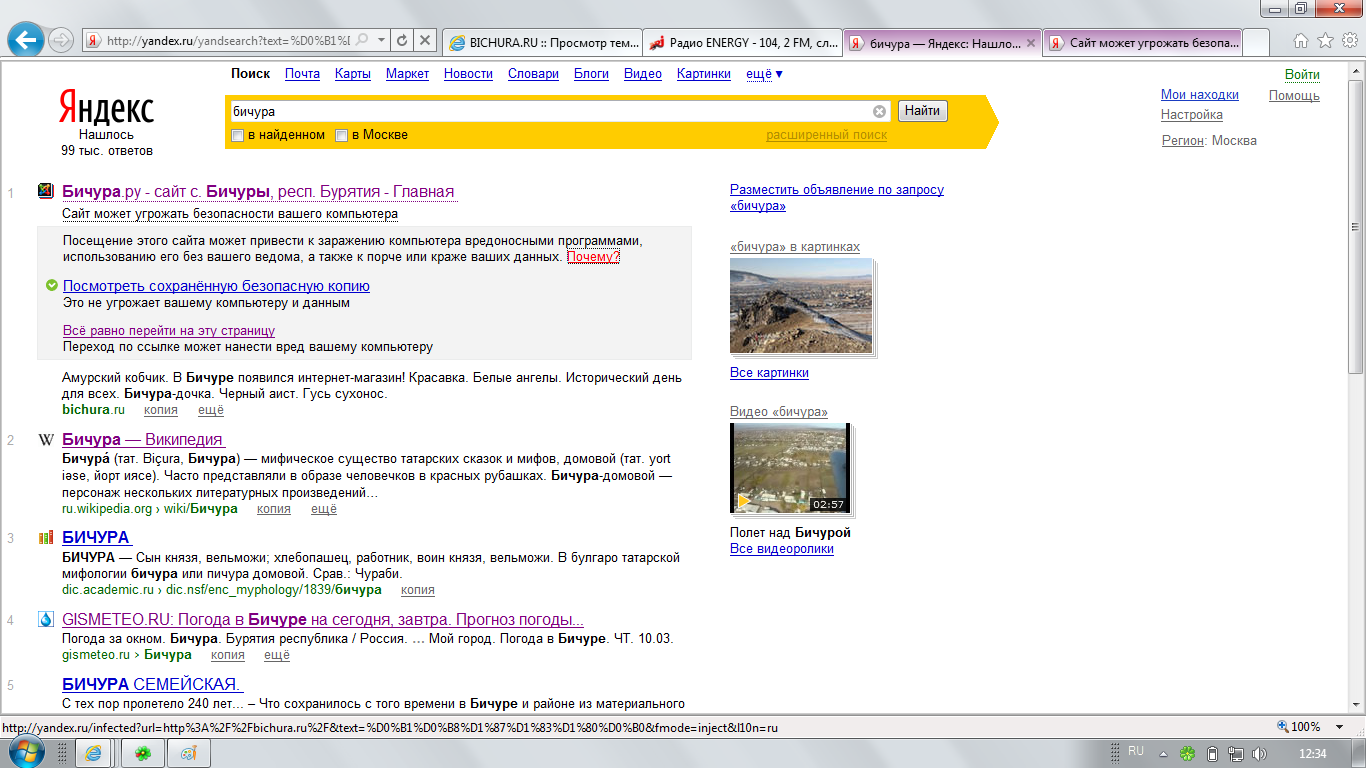Click Разместить объявление по запросу link
1366x768 pixels.
[837, 197]
